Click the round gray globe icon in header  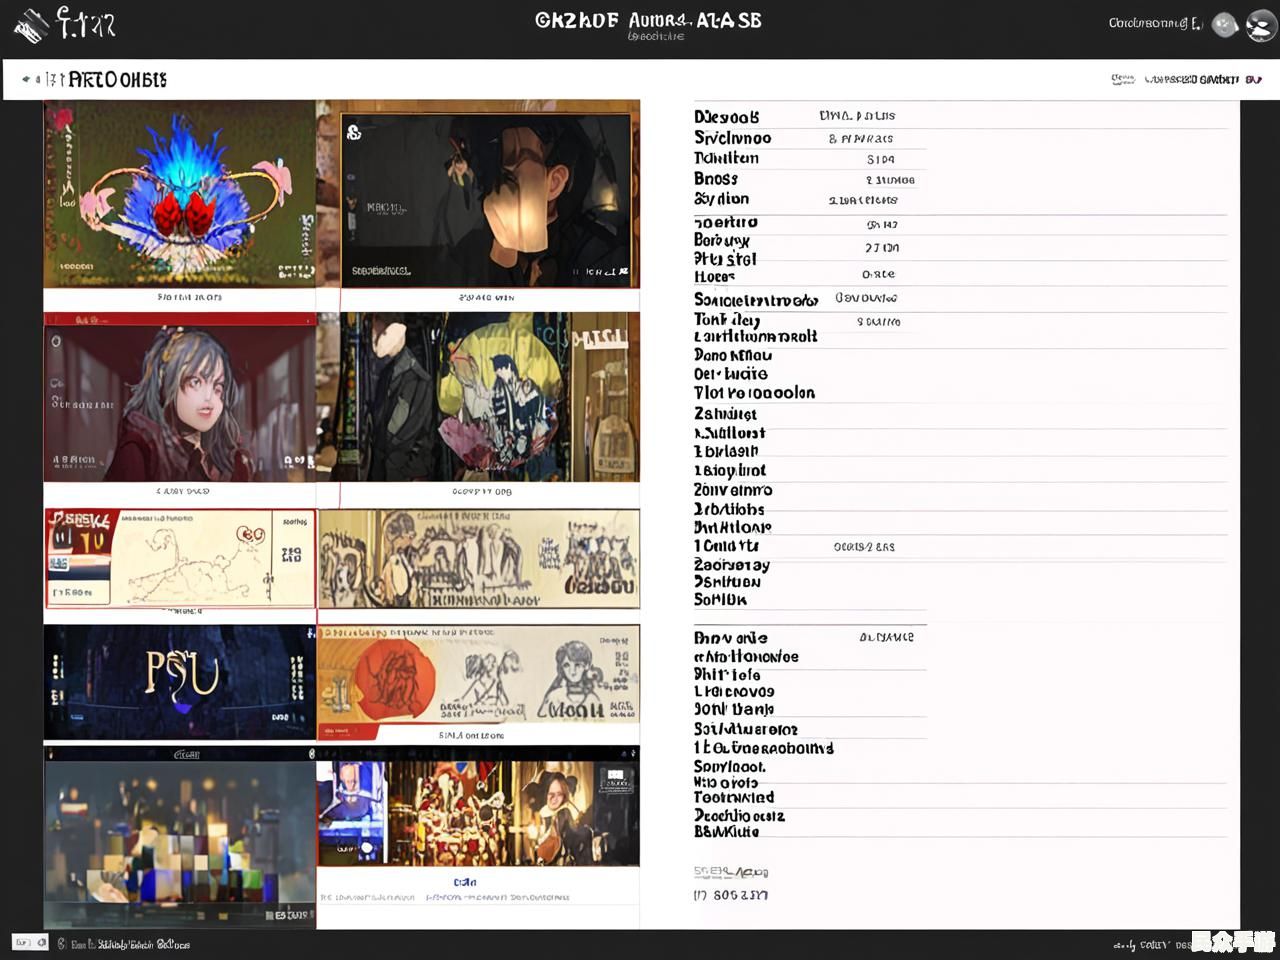(x=1225, y=25)
